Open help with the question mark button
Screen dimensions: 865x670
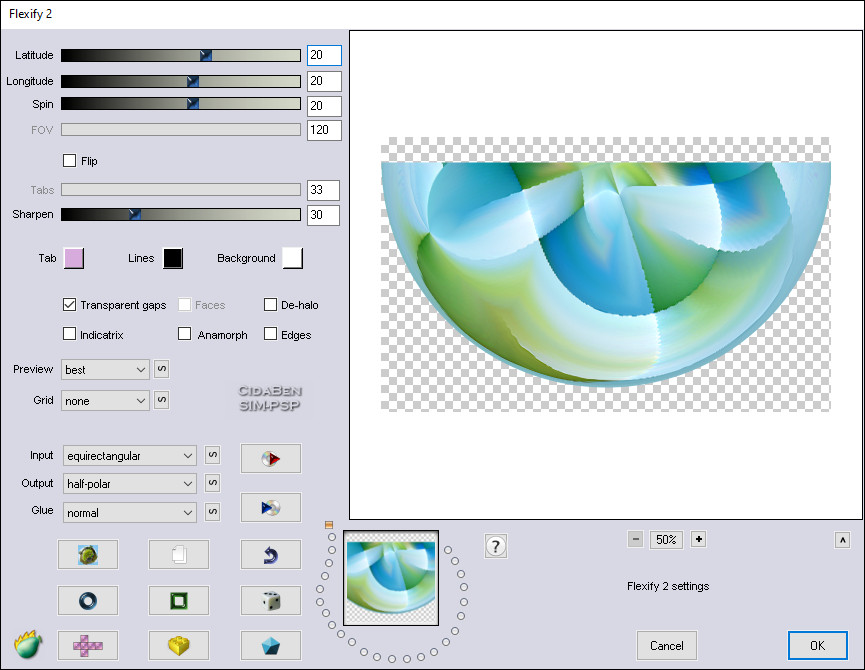click(496, 546)
